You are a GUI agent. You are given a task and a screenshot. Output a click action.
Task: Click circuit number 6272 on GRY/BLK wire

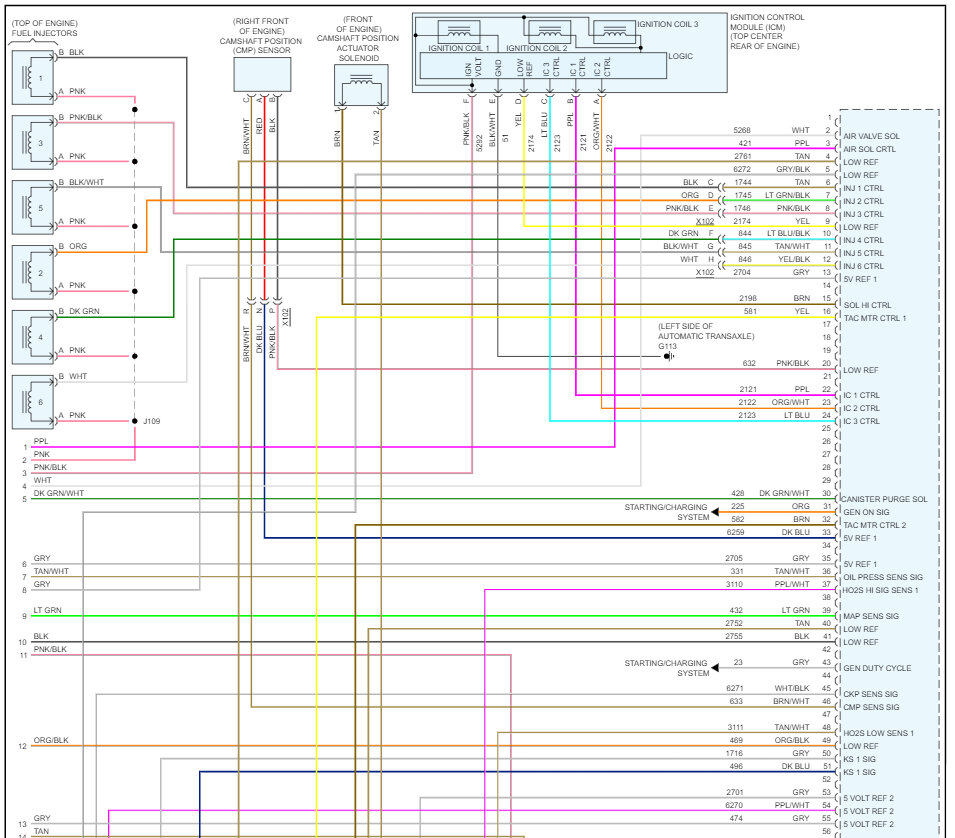click(x=742, y=169)
